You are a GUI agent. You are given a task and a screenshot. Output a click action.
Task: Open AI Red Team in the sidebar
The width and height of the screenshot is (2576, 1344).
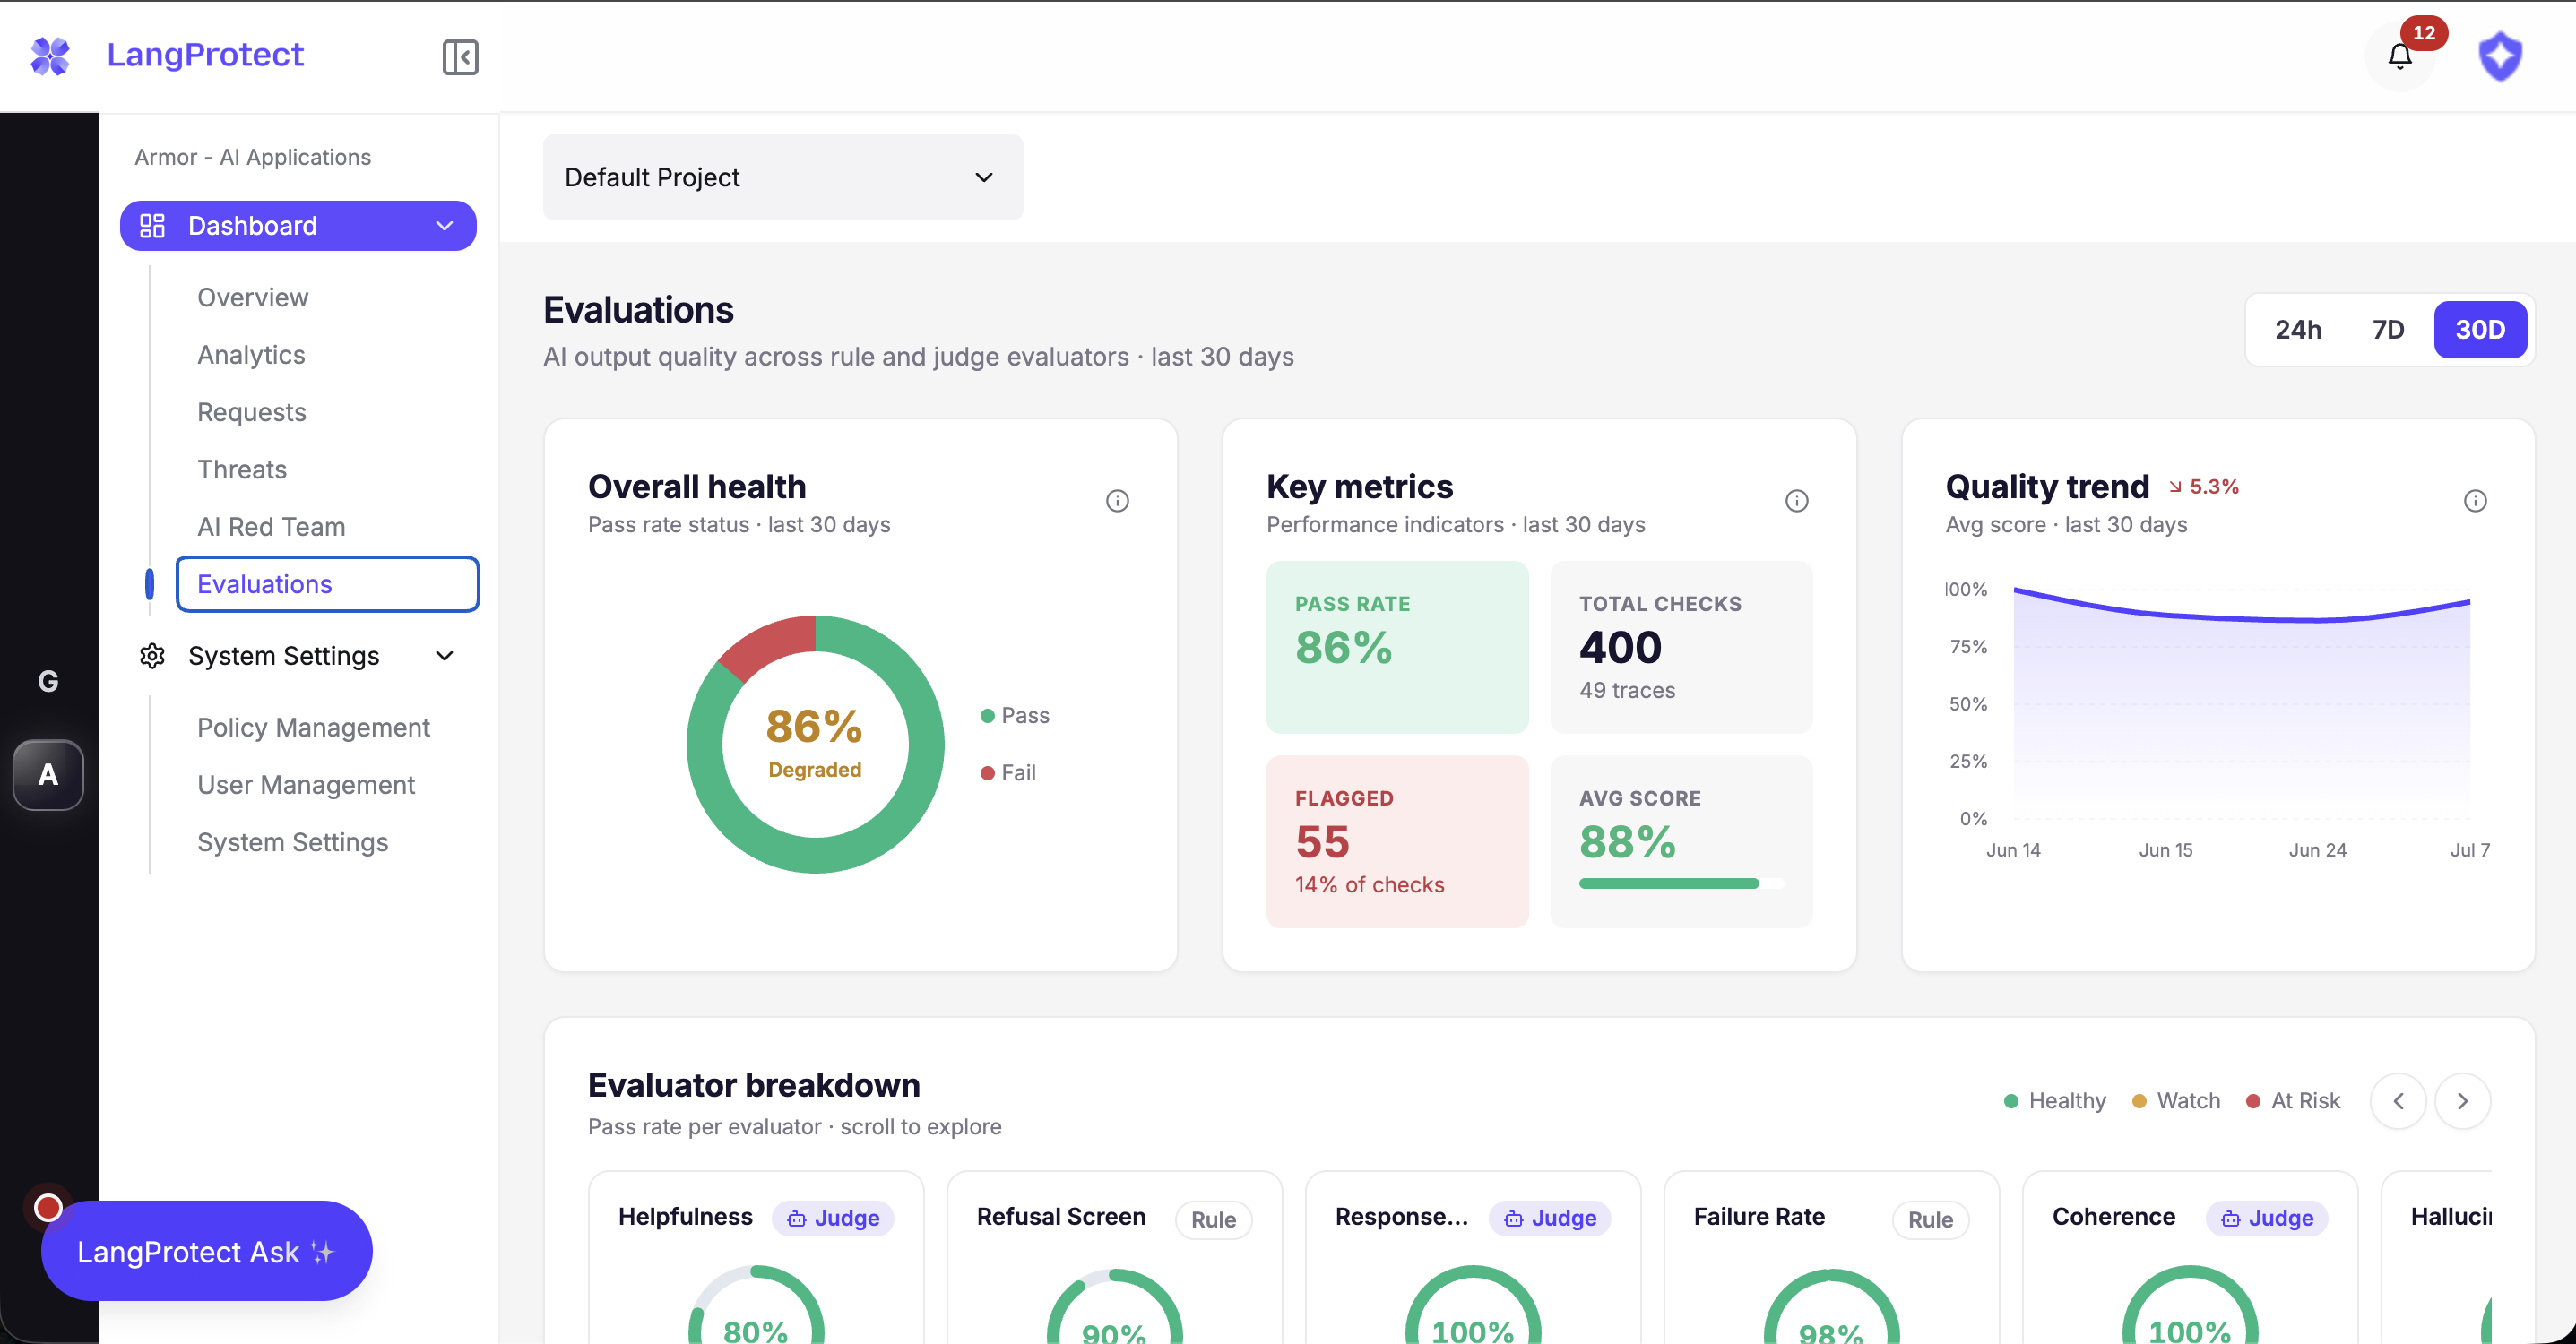271,527
